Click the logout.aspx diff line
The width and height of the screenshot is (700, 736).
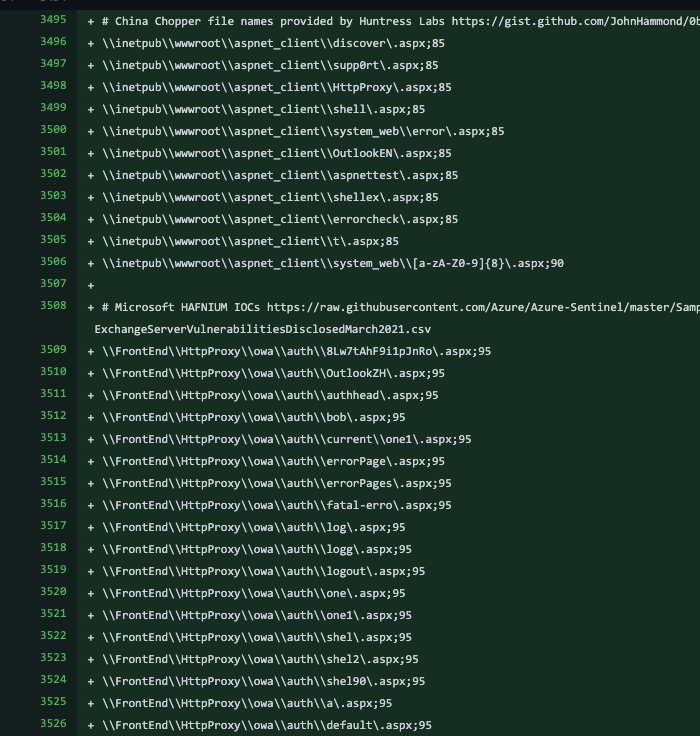263,570
